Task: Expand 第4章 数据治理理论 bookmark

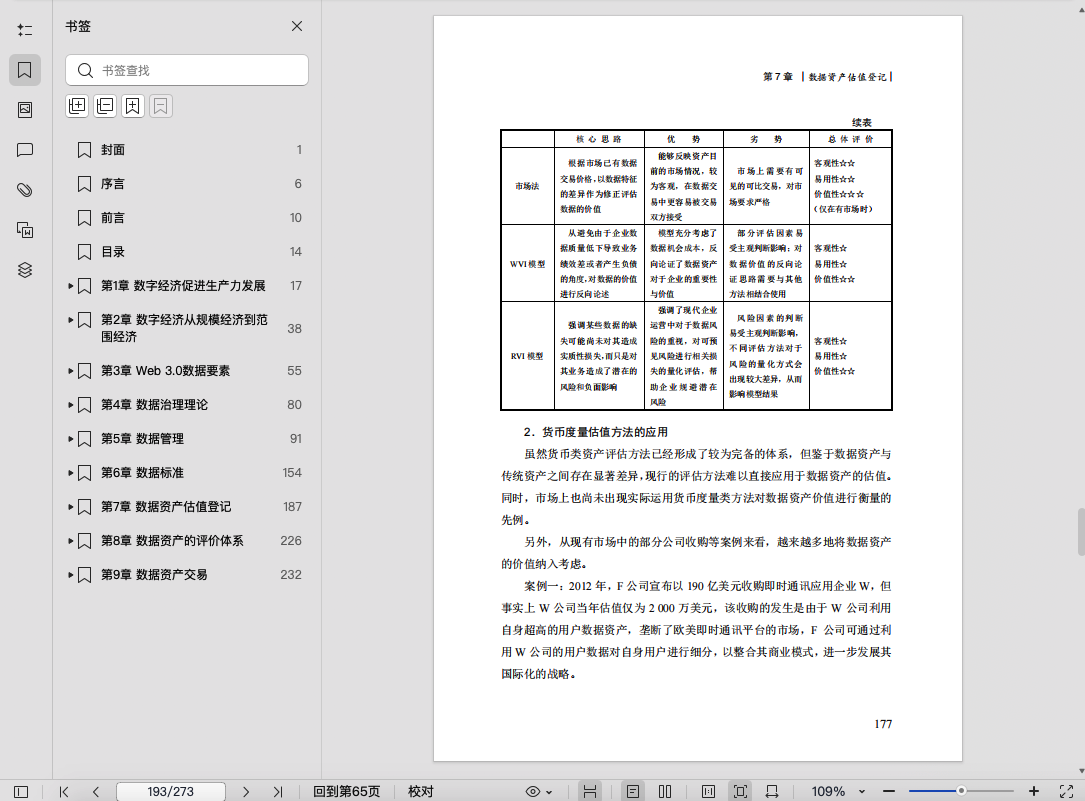Action: pos(71,405)
